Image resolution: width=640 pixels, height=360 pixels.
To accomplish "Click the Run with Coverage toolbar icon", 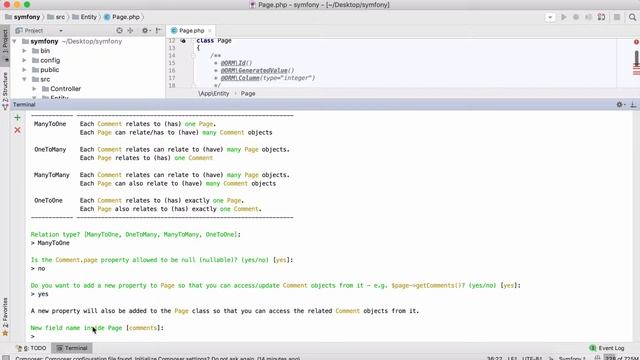I will coord(588,17).
